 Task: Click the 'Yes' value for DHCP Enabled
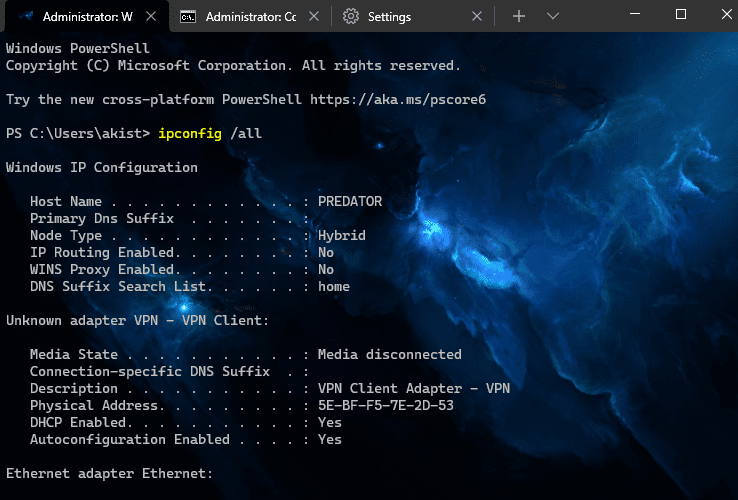coord(330,422)
